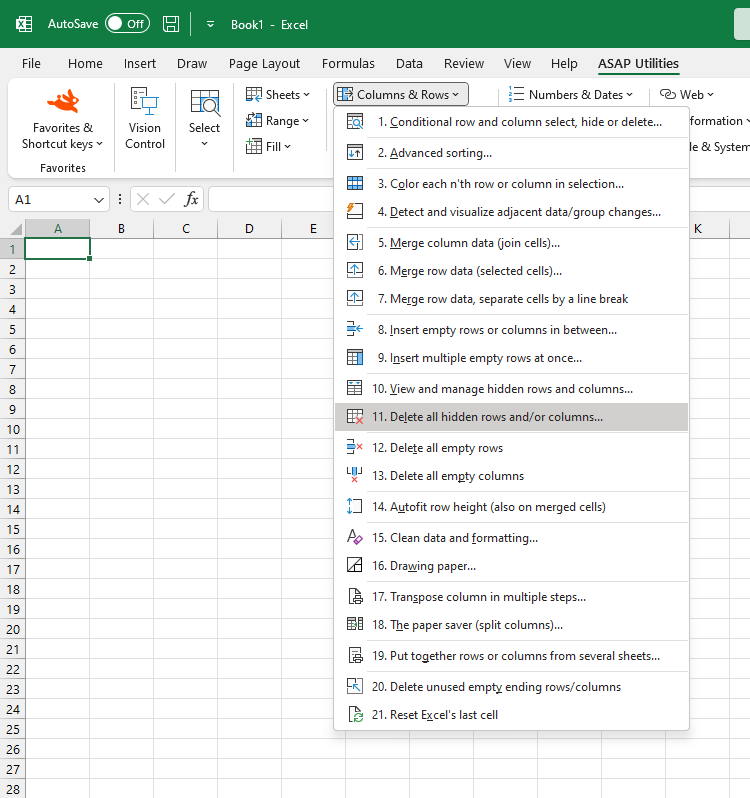The height and width of the screenshot is (798, 750).
Task: Expand the Sheets menu
Action: pos(278,95)
